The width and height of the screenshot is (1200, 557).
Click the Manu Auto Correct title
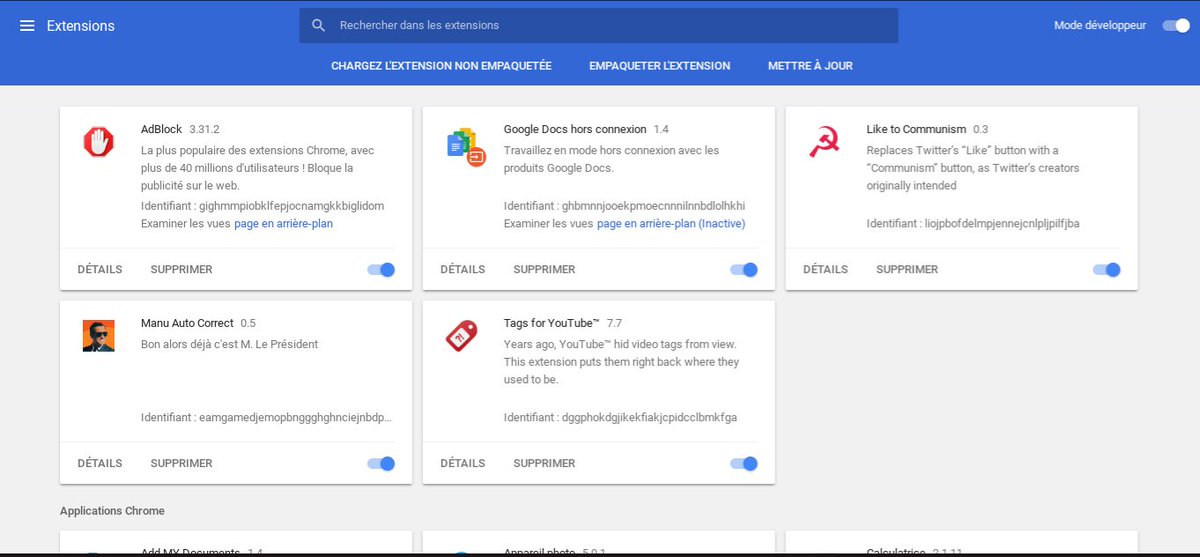pyautogui.click(x=187, y=323)
